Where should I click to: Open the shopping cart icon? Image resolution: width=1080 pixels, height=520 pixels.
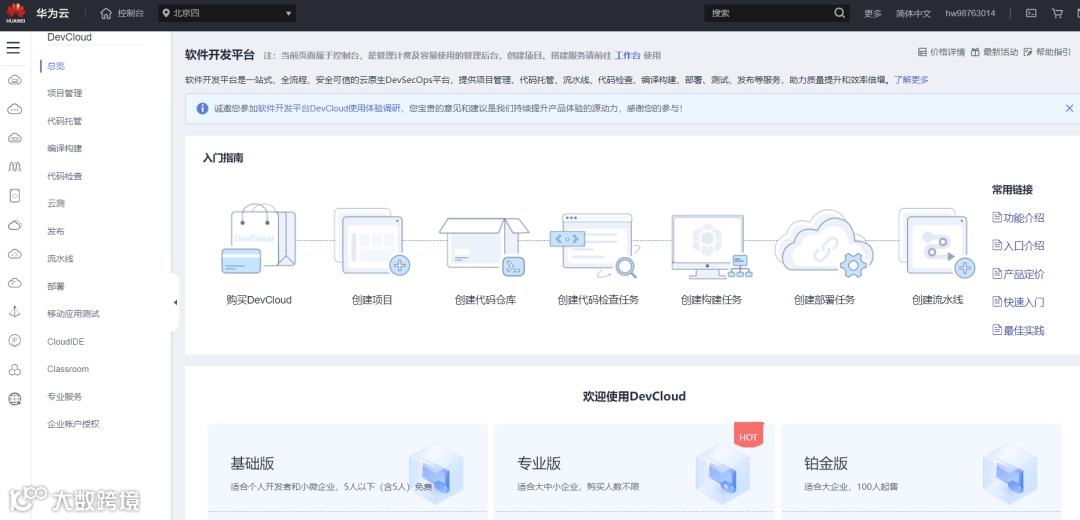(1057, 13)
